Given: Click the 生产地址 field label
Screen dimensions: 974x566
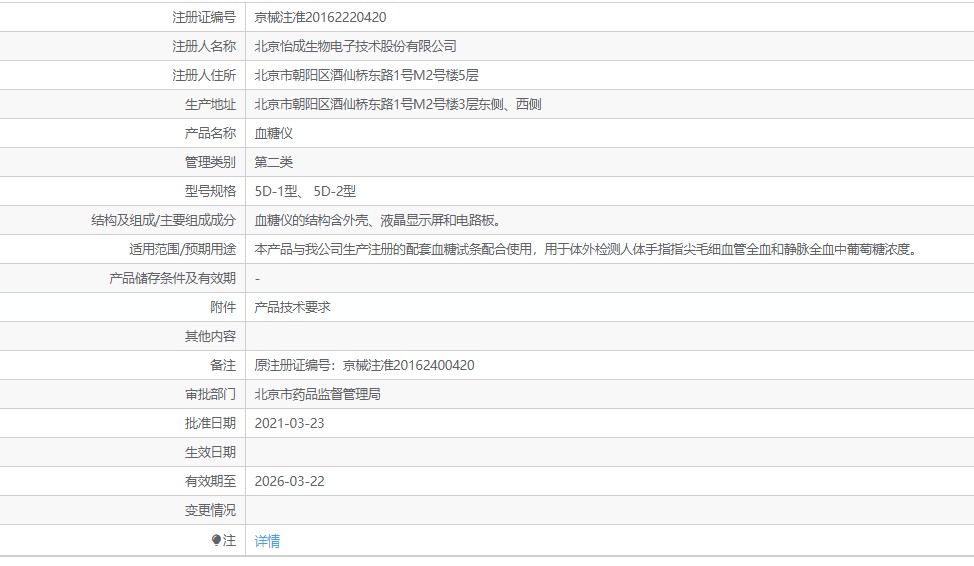Looking at the screenshot, I should point(211,104).
